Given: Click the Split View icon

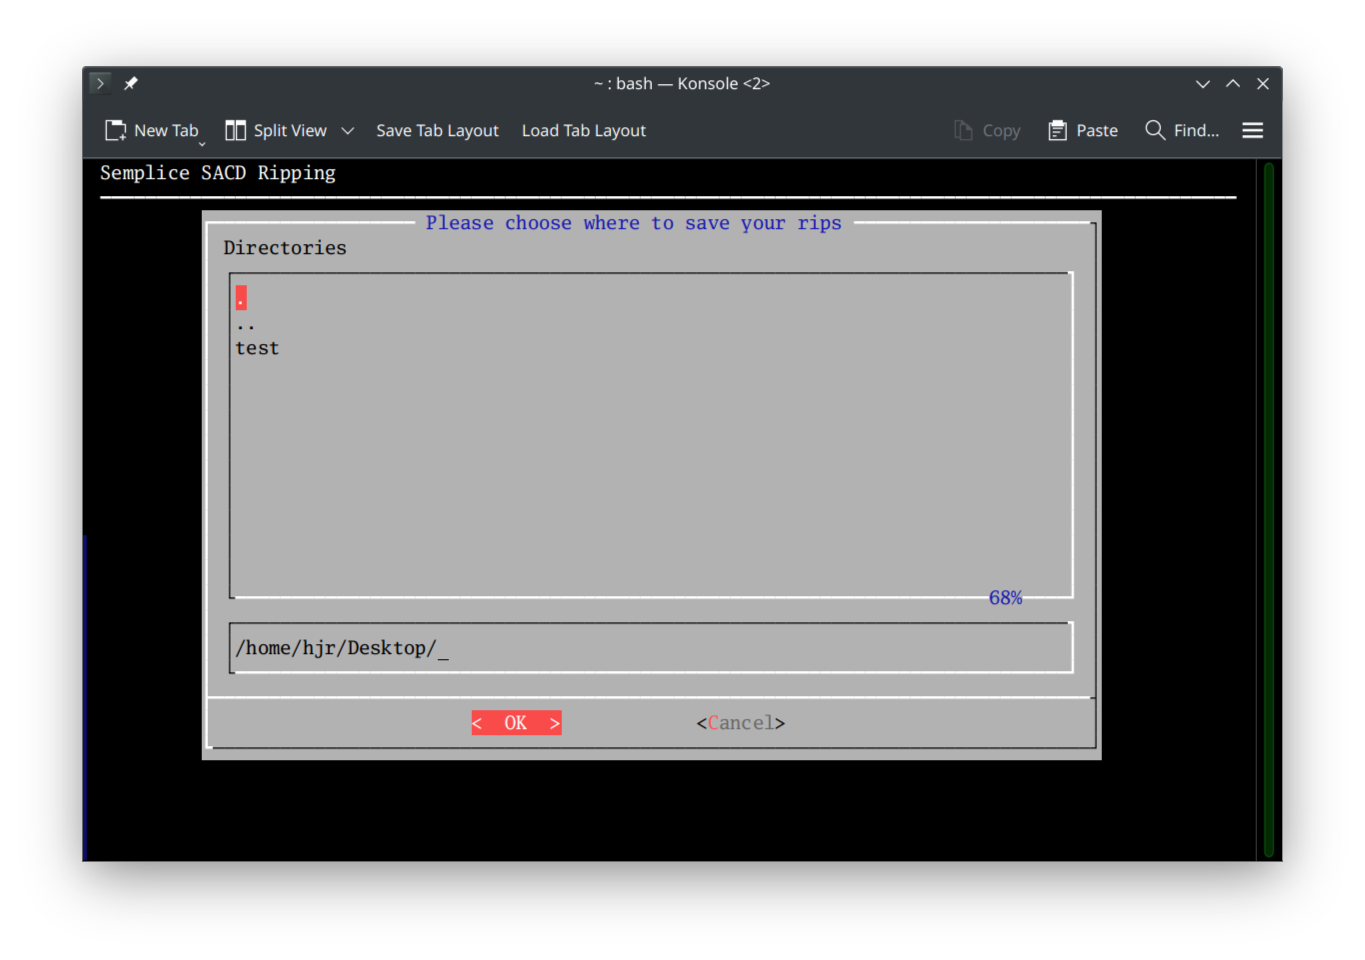Looking at the screenshot, I should click(235, 130).
